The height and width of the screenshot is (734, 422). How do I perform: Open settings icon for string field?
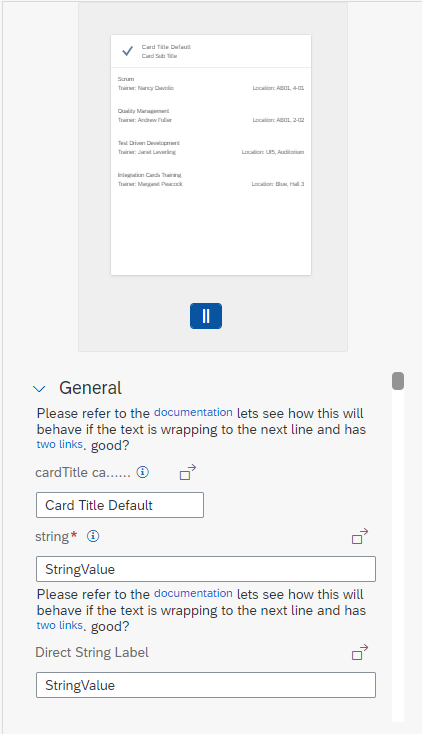(360, 536)
